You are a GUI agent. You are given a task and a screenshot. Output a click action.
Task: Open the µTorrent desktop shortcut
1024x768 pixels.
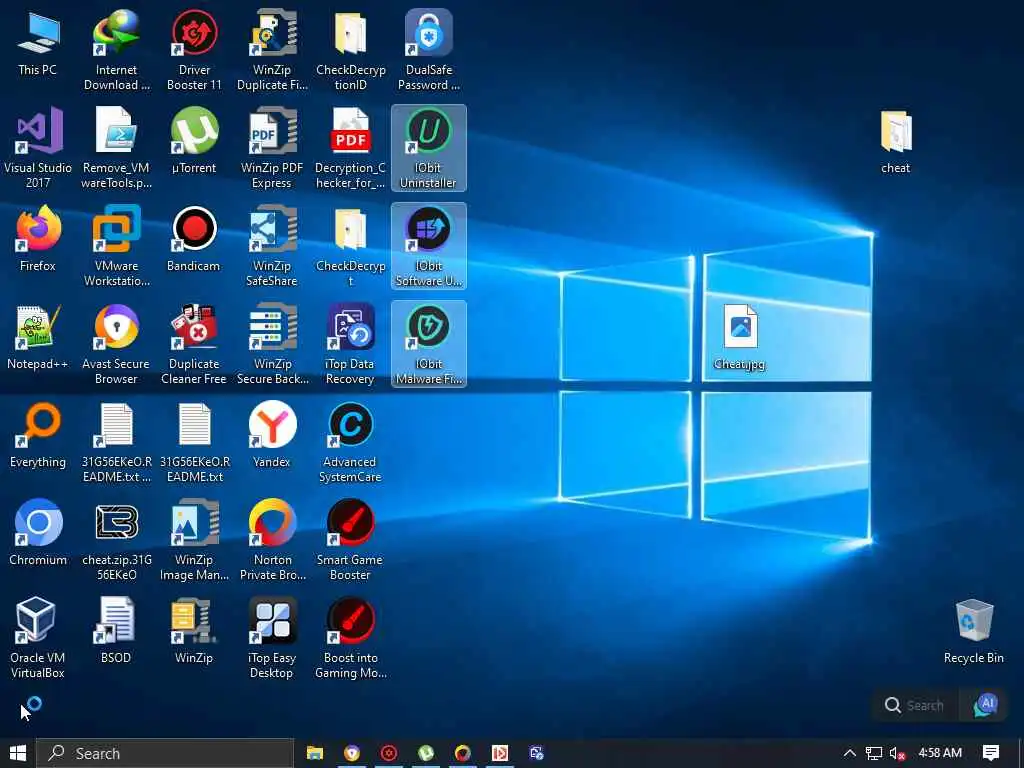194,140
